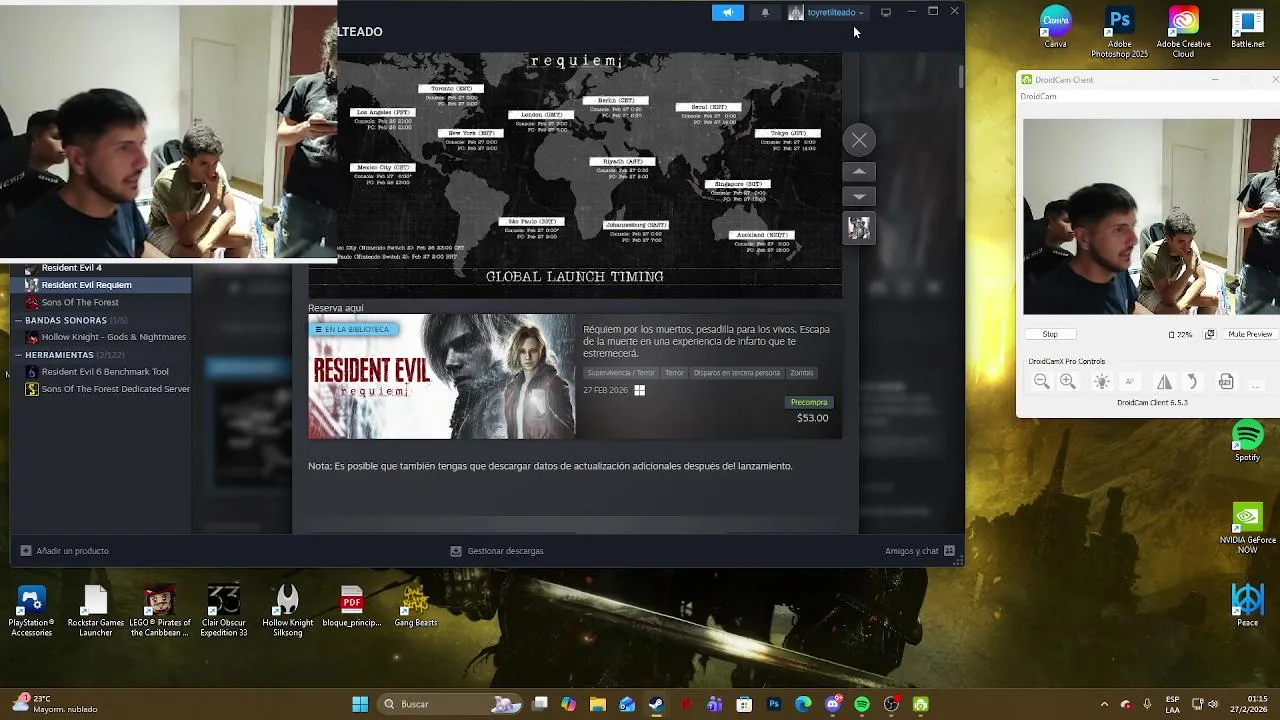Click the taskbar Buscar search box

(x=451, y=704)
